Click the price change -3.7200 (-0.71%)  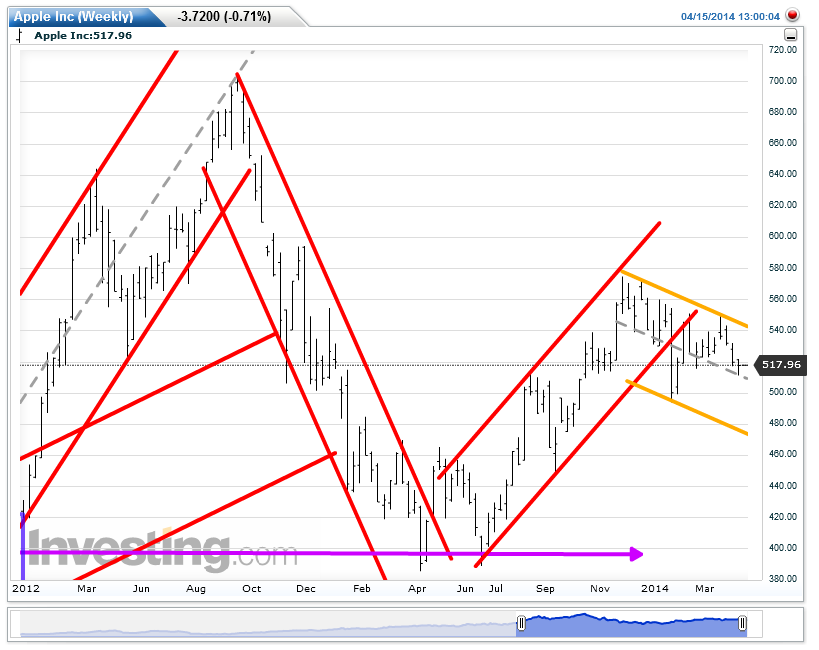[224, 17]
